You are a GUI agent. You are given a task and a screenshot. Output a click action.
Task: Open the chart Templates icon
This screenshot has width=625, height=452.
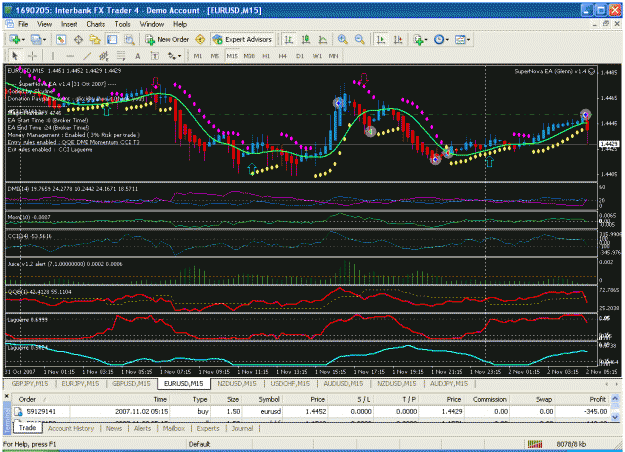[460, 39]
